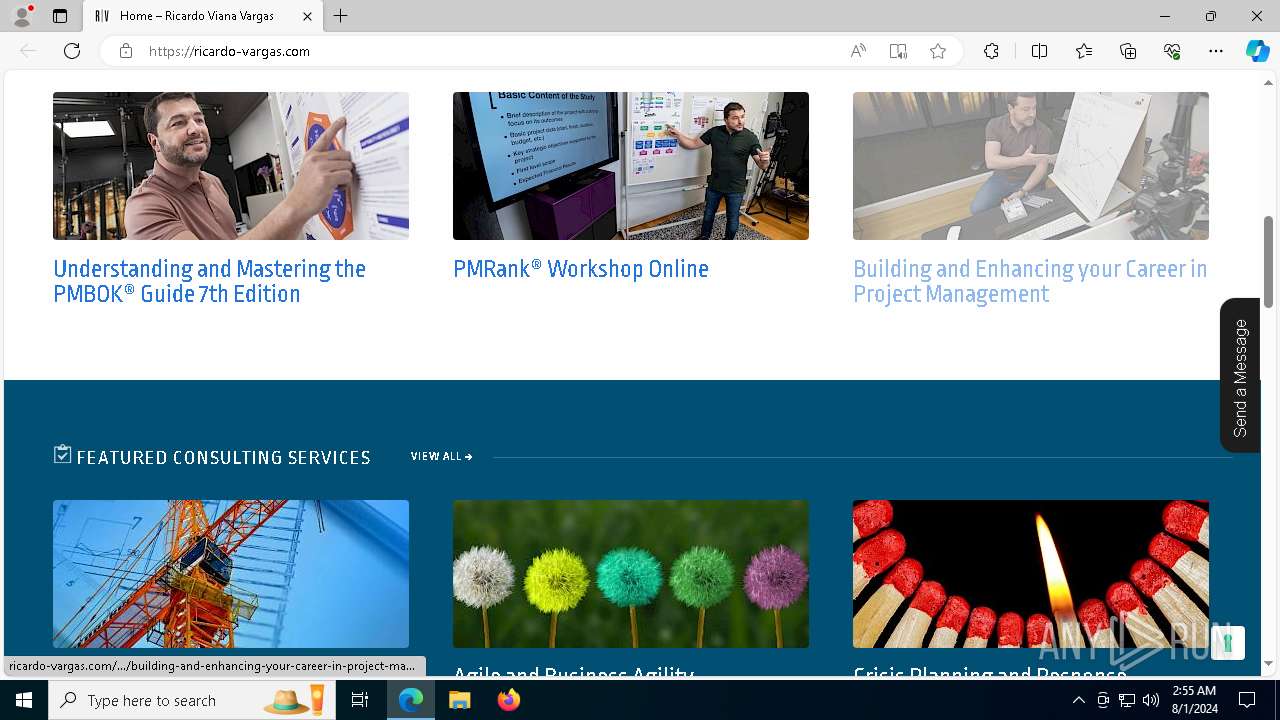Image resolution: width=1280 pixels, height=720 pixels.
Task: Open the Immersive reader icon
Action: tap(898, 51)
